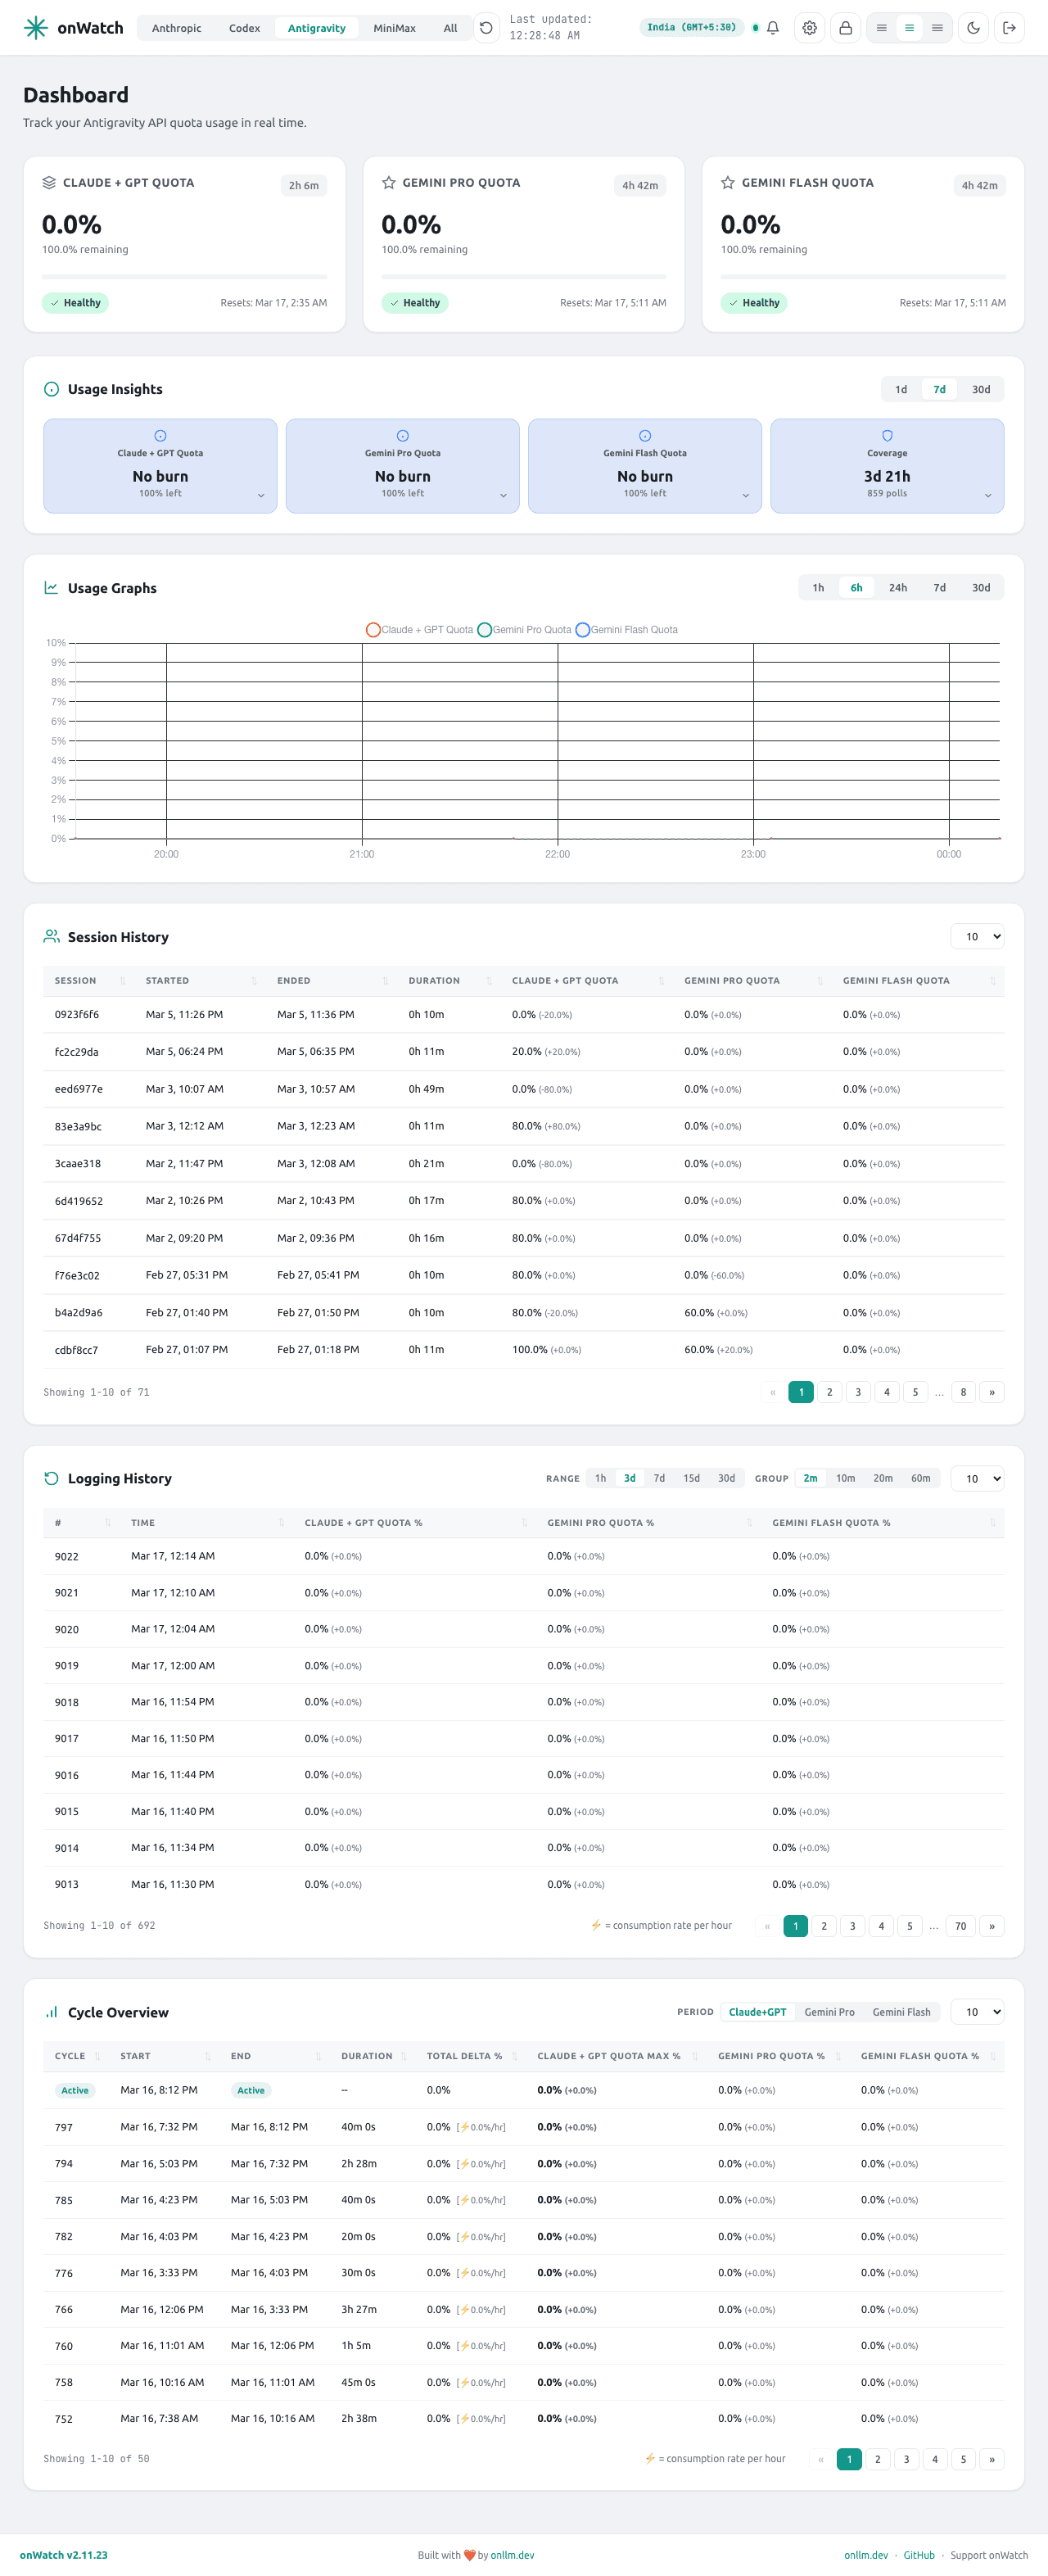The height and width of the screenshot is (2576, 1048).
Task: Click the Logging History clock icon
Action: pos(52,1478)
